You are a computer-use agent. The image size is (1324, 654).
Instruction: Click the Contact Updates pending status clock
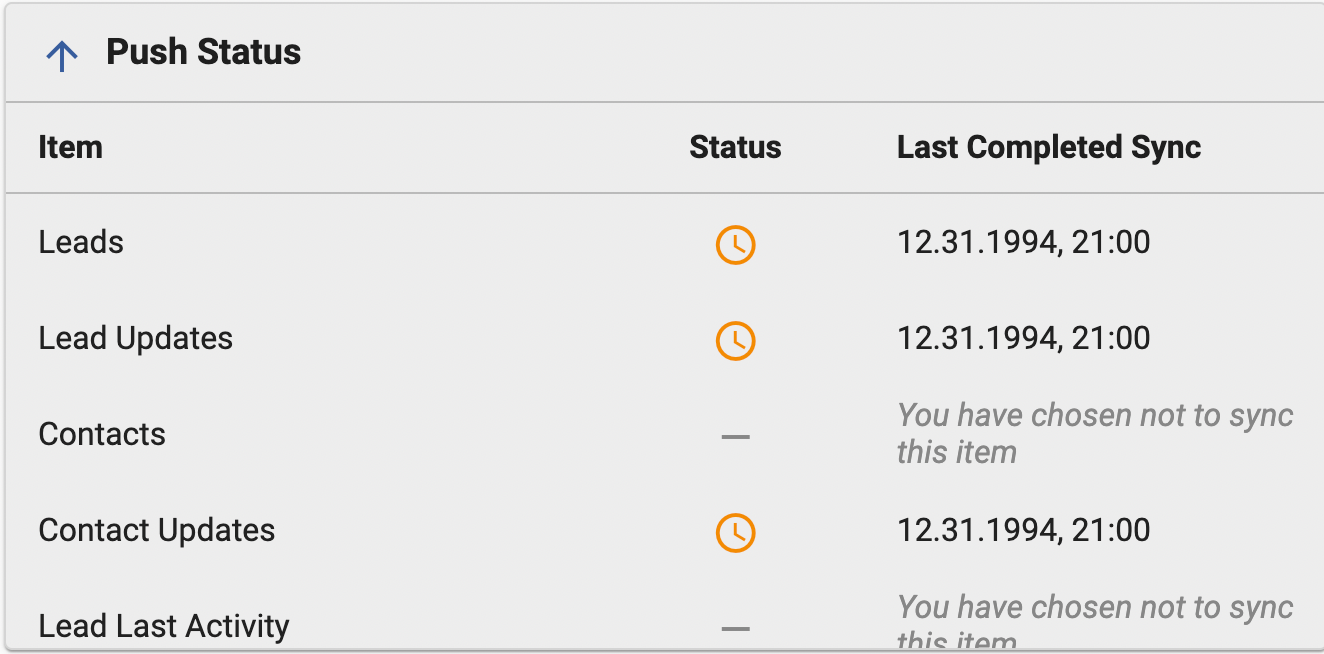[x=735, y=534]
